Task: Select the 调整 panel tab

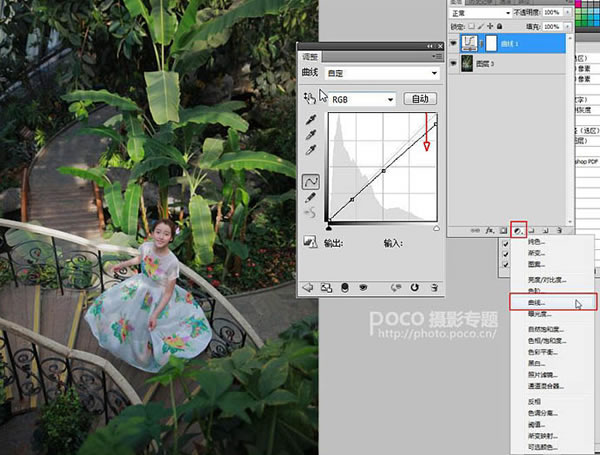Action: coord(310,57)
